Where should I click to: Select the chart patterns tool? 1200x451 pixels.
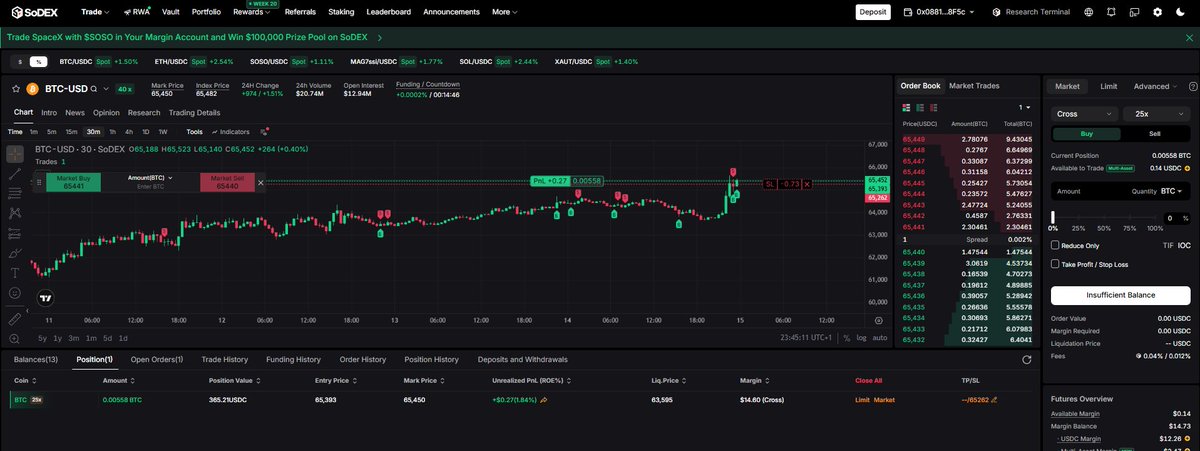[x=15, y=213]
